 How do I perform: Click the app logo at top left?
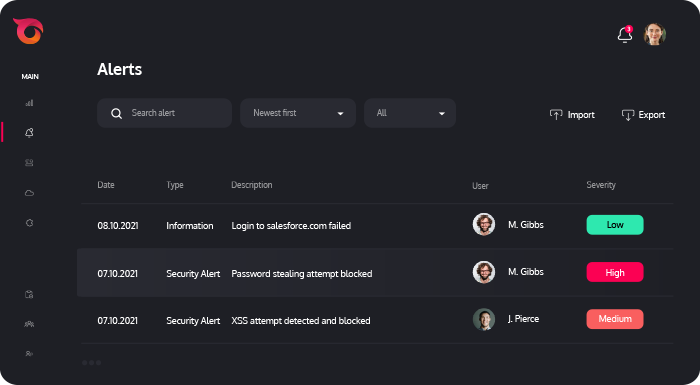tap(28, 31)
